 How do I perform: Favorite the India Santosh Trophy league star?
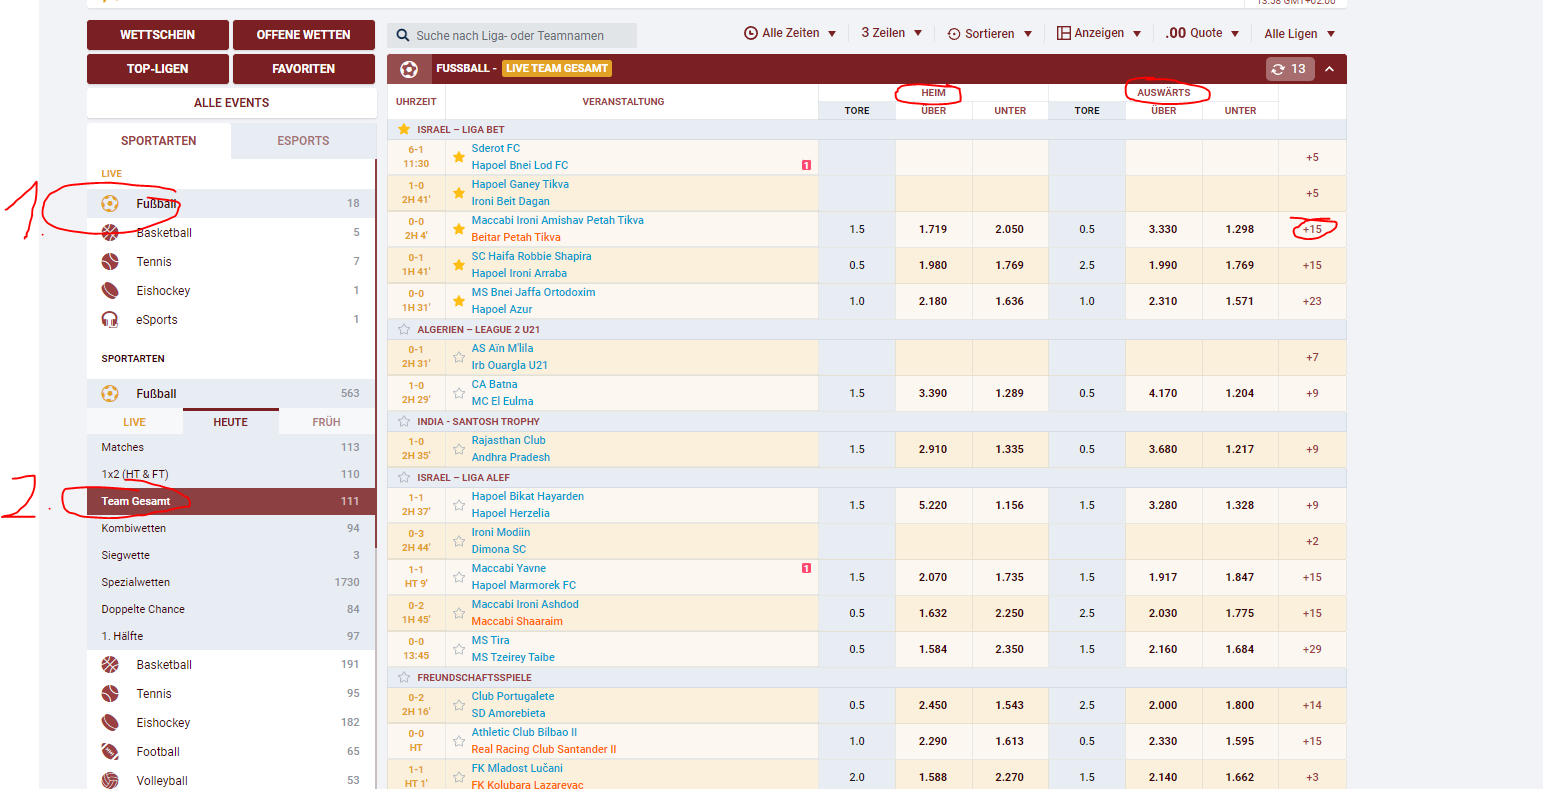click(x=404, y=422)
